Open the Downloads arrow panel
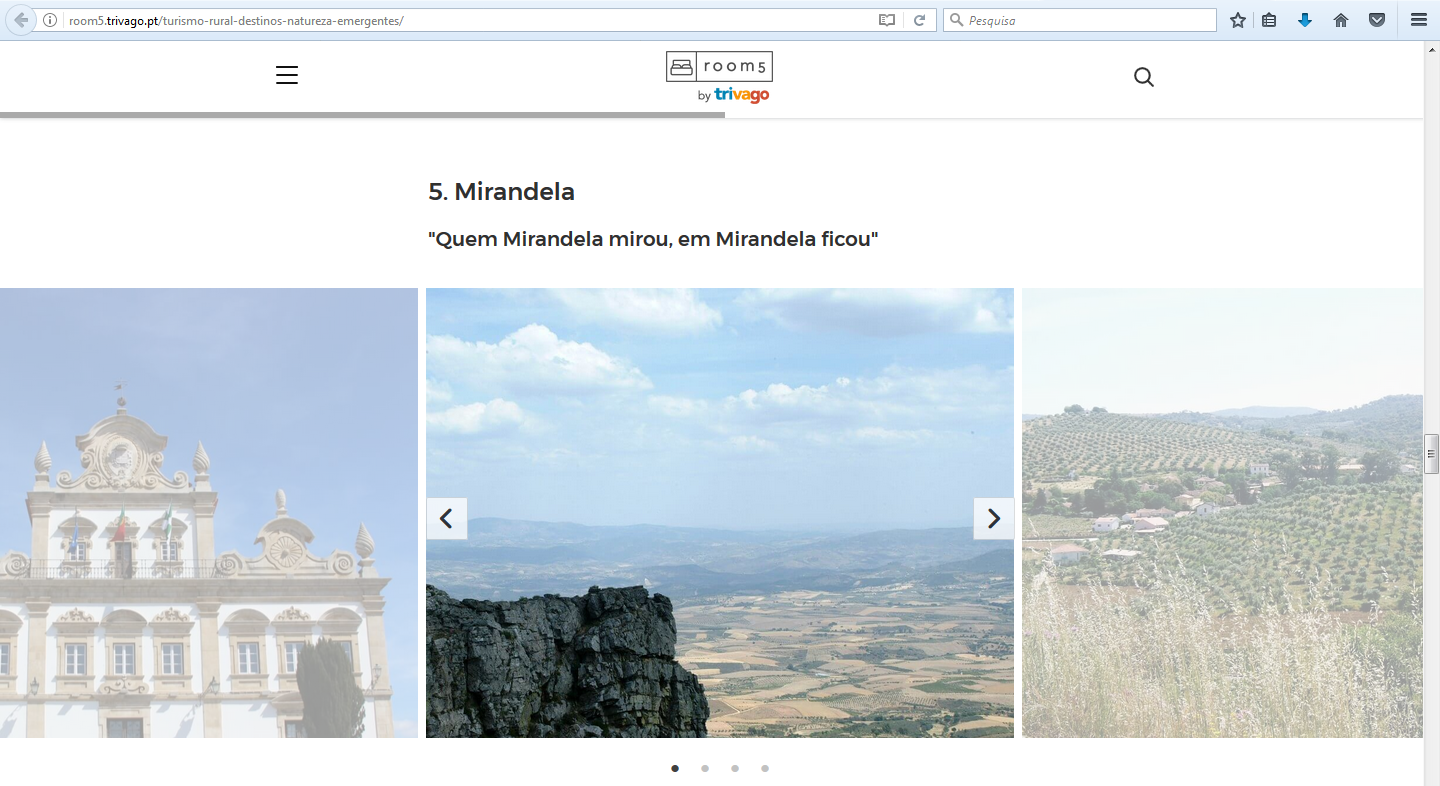This screenshot has width=1440, height=786. (x=1305, y=20)
